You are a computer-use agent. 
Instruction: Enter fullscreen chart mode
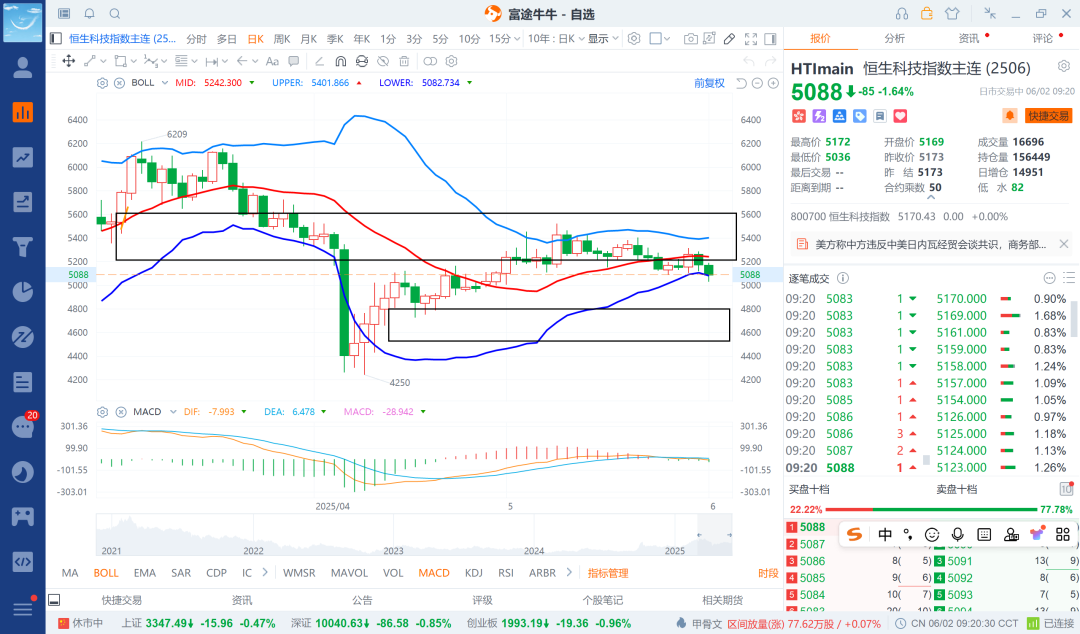click(x=751, y=39)
